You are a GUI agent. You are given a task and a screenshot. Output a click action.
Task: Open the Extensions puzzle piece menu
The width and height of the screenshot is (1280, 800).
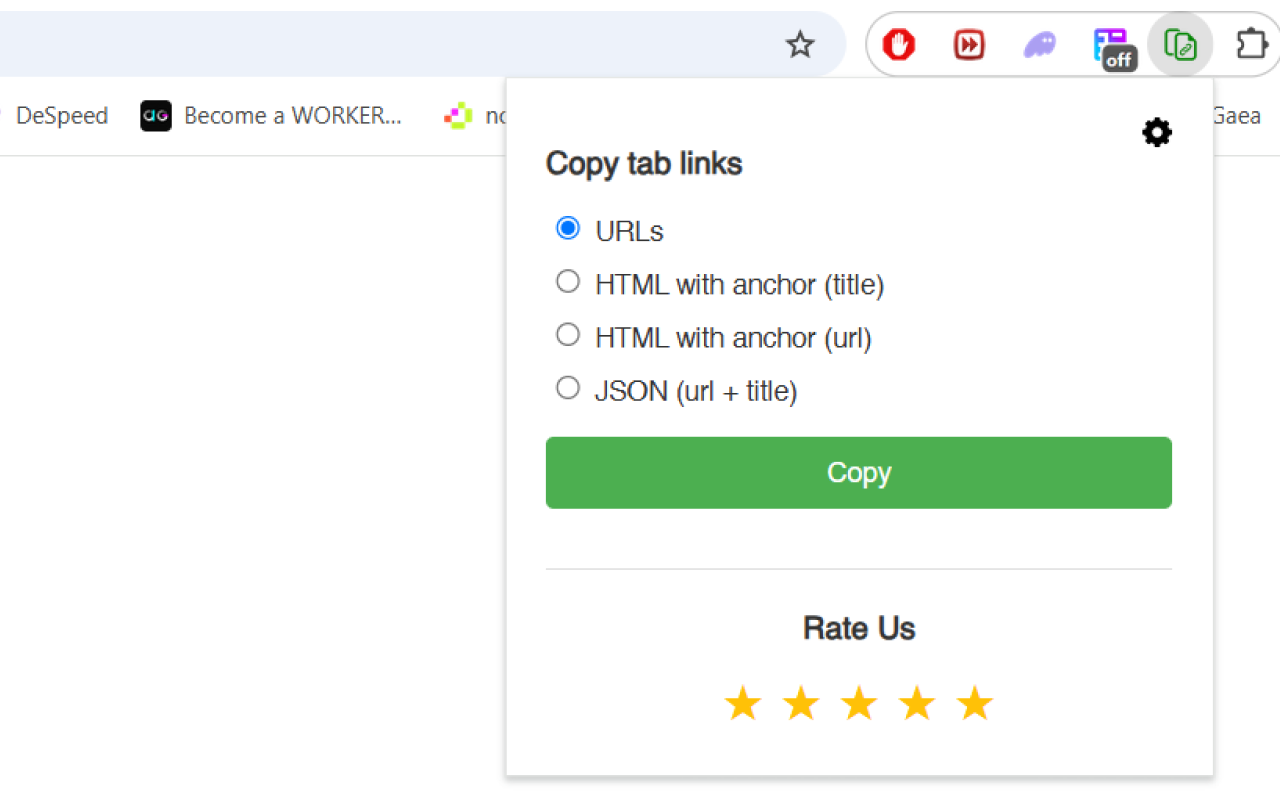pos(1251,45)
